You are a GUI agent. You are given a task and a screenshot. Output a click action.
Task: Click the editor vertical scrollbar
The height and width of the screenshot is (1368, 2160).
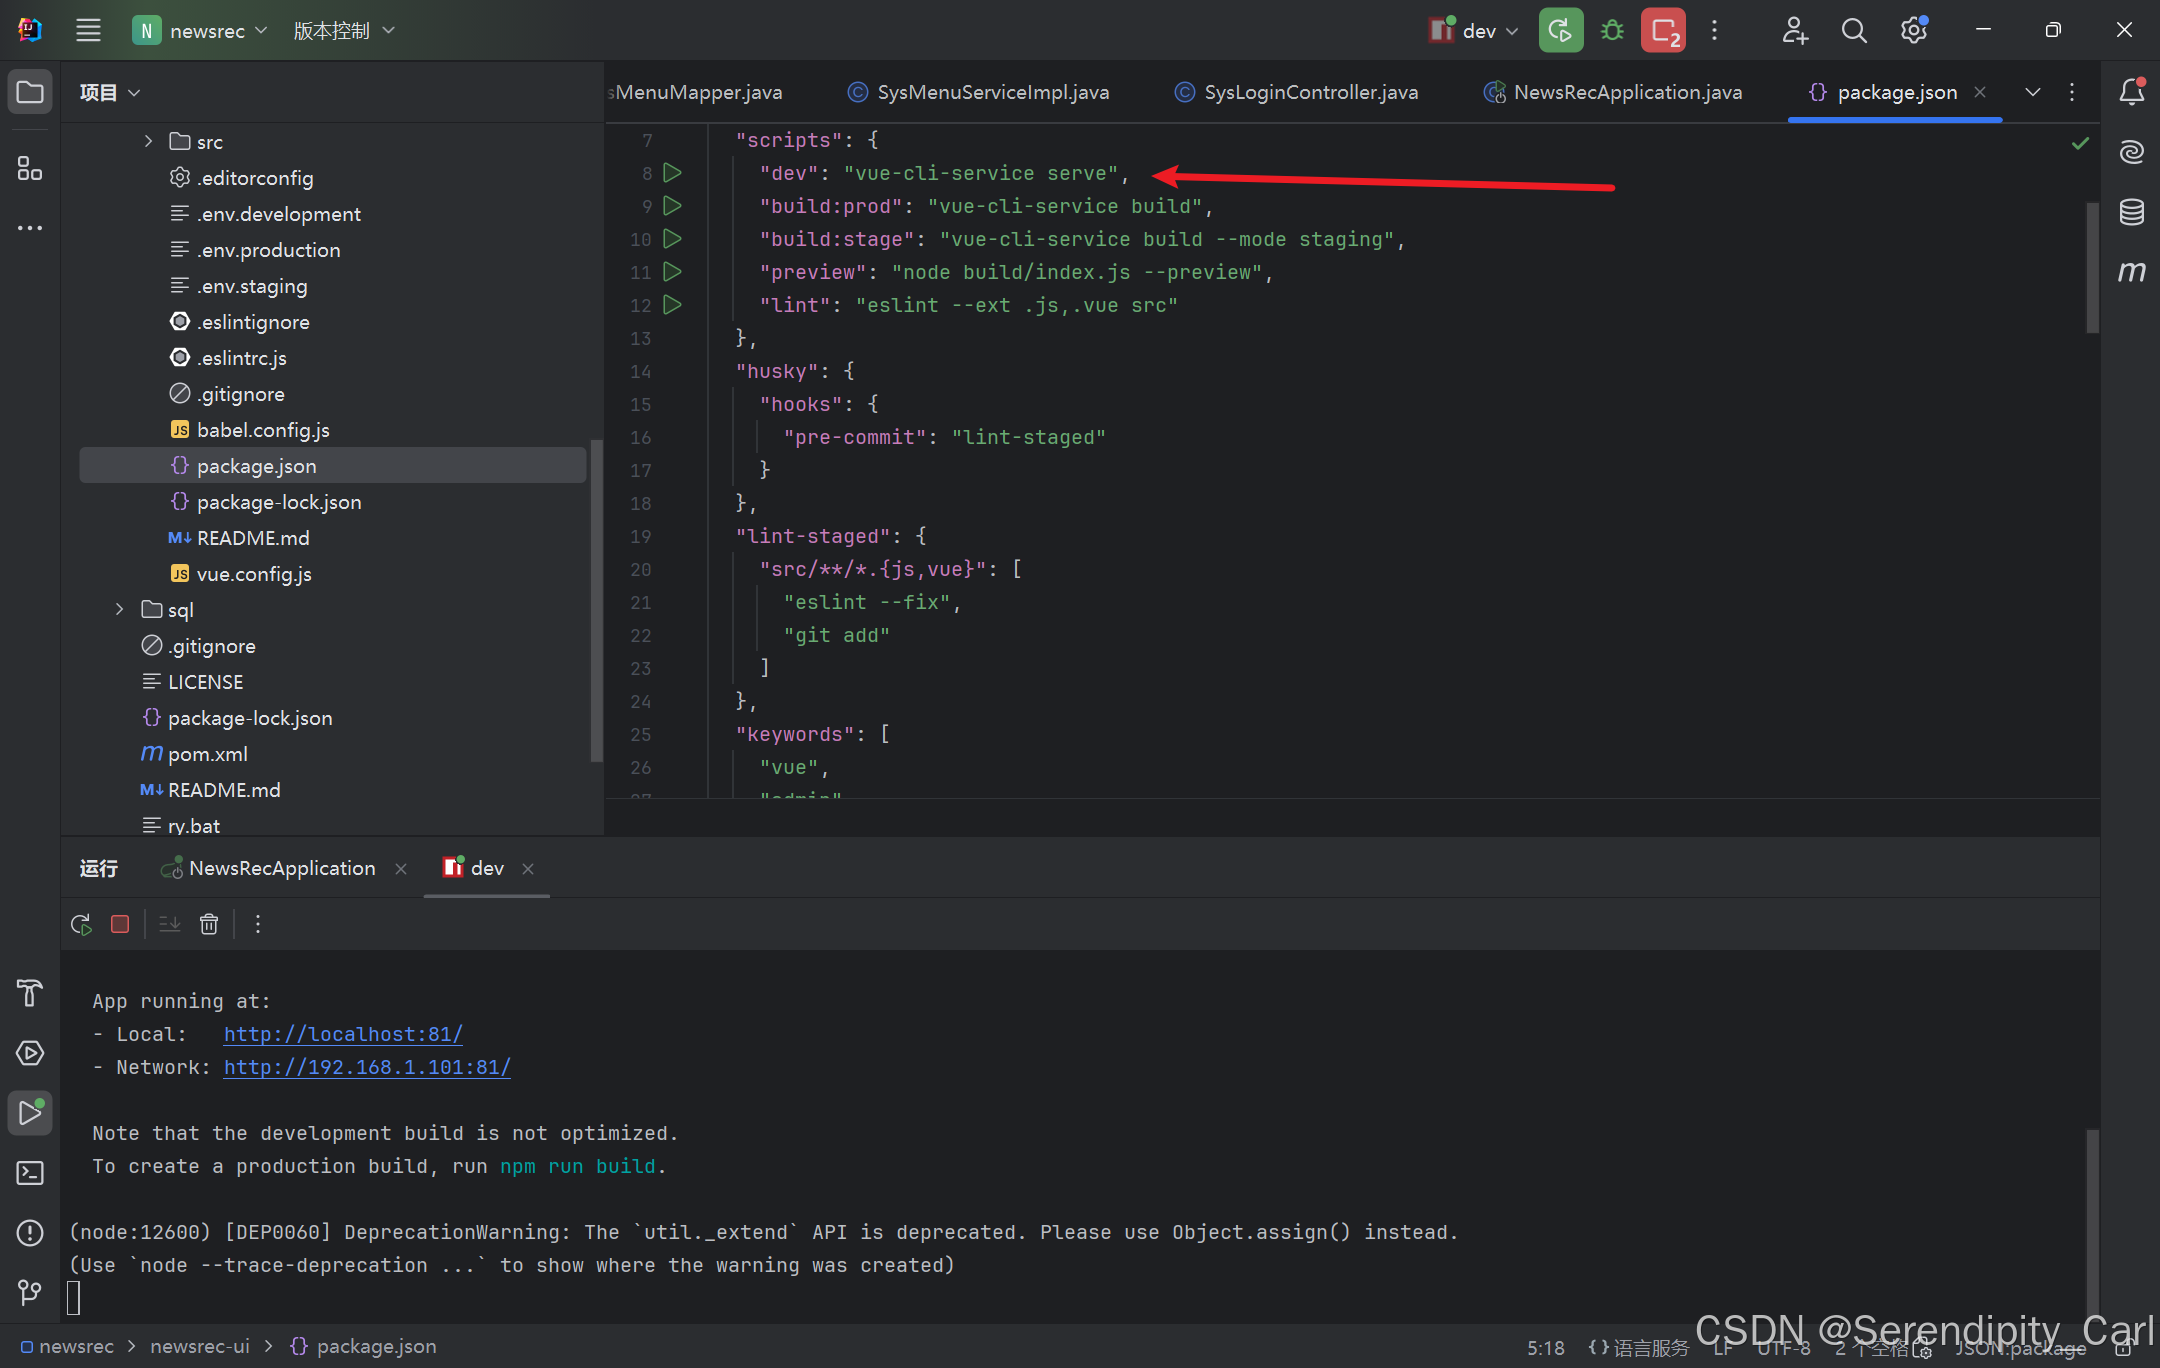(2091, 268)
